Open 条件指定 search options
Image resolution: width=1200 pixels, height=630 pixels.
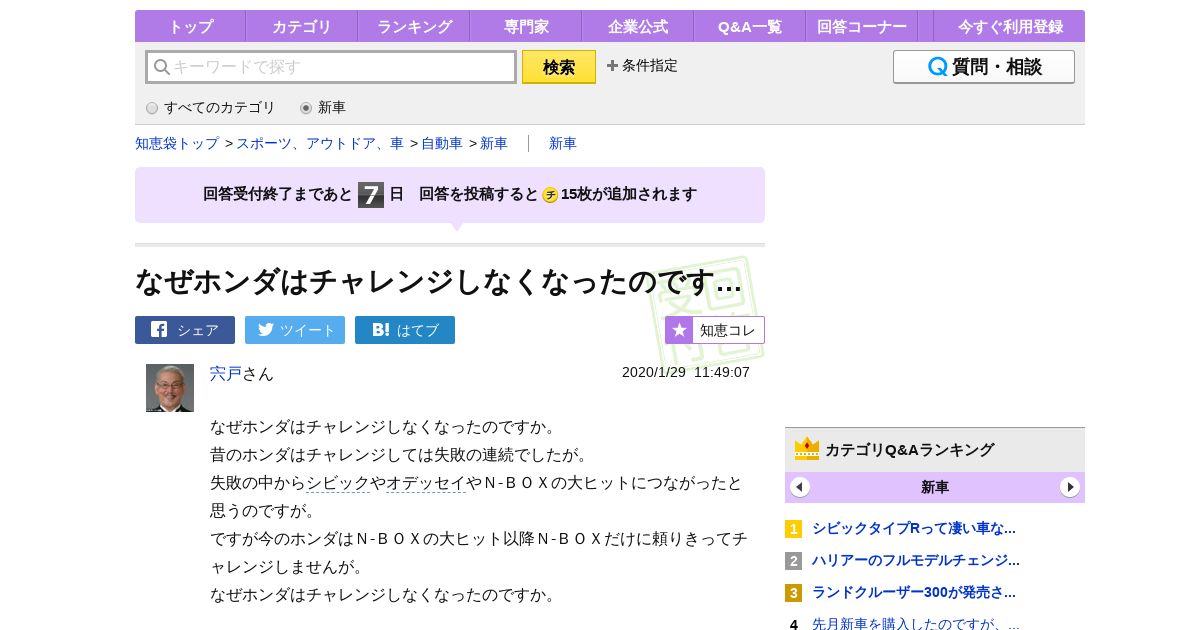(642, 66)
